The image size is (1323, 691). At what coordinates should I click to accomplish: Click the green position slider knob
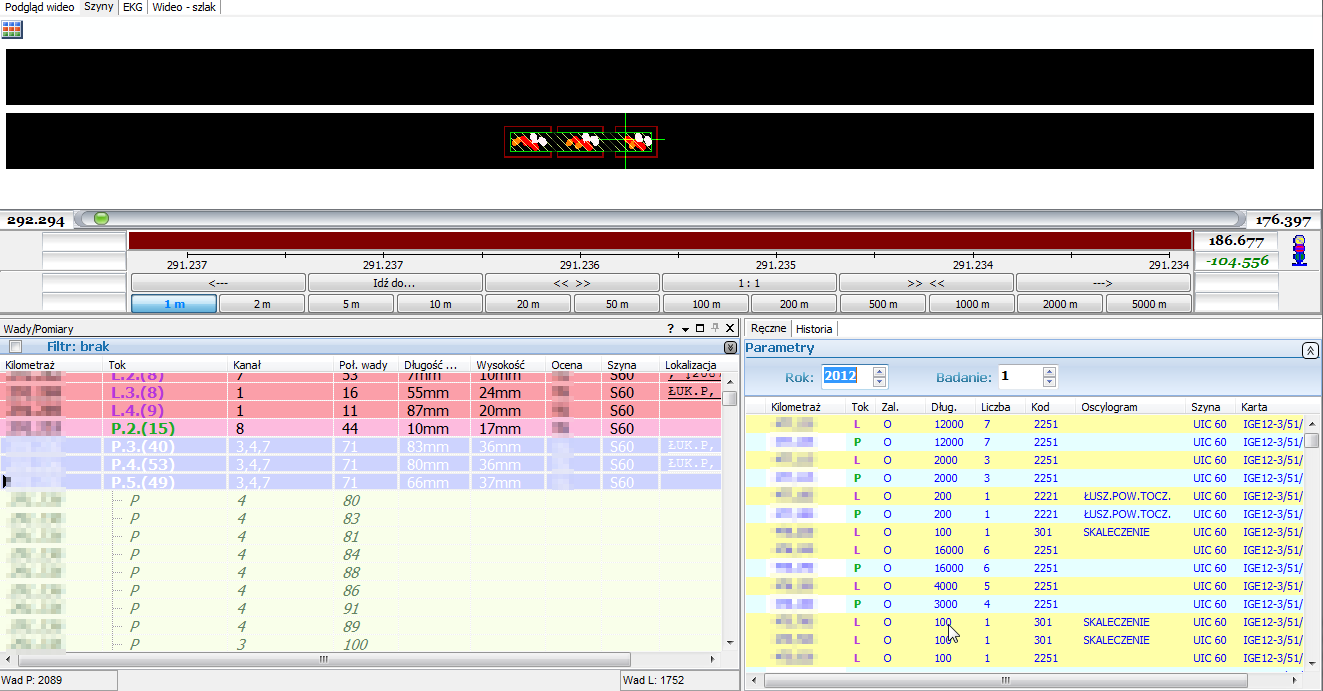[x=100, y=219]
